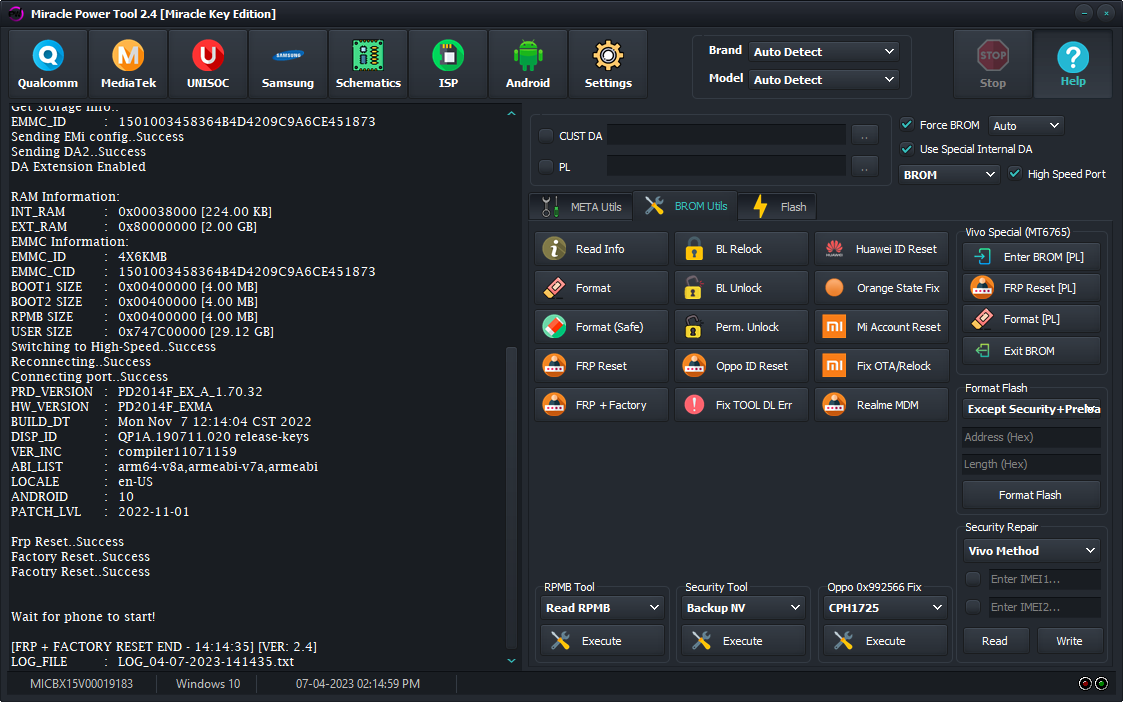Switch to Flash tab

tap(778, 206)
